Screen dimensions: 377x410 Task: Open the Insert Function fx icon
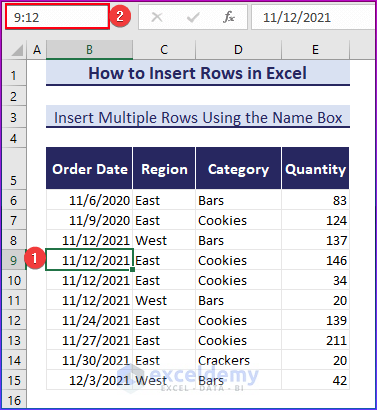pos(229,17)
